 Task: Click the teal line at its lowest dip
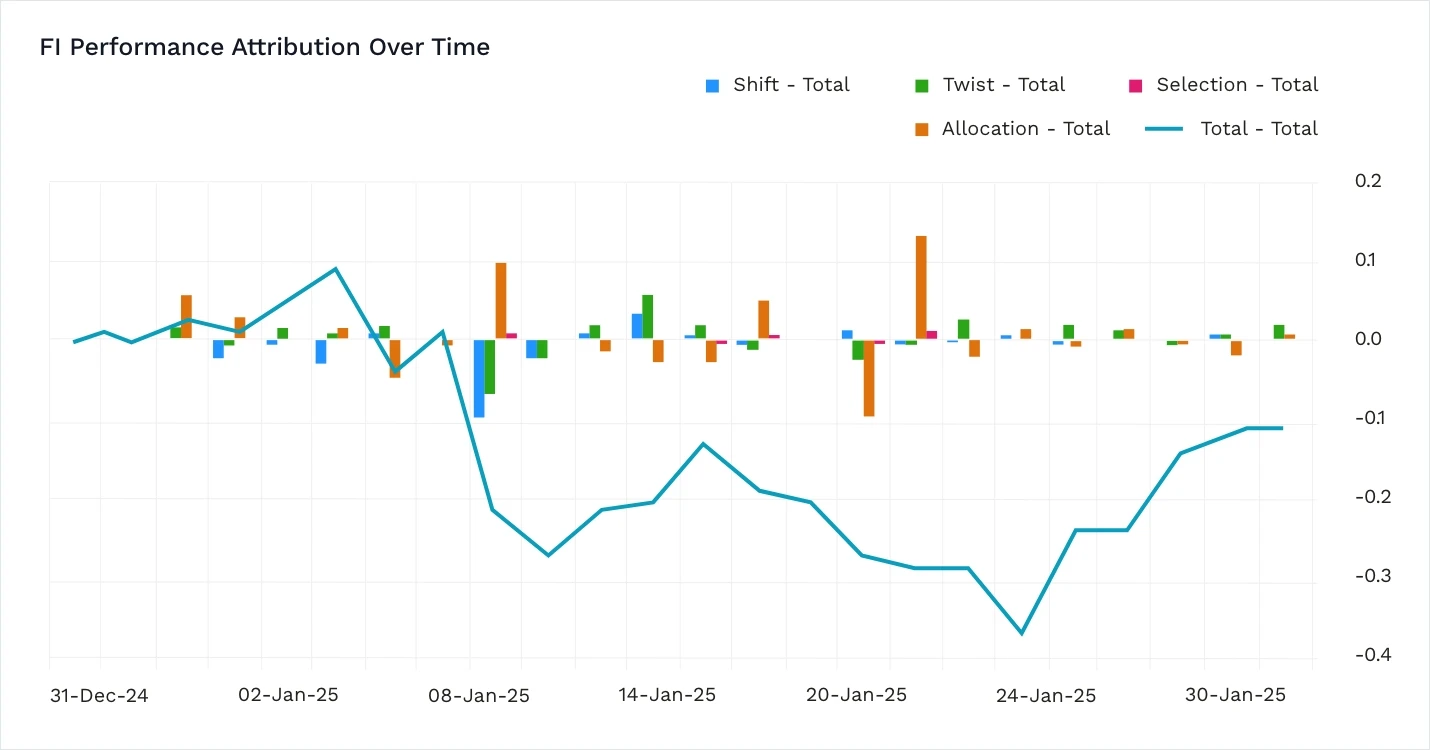point(1021,633)
